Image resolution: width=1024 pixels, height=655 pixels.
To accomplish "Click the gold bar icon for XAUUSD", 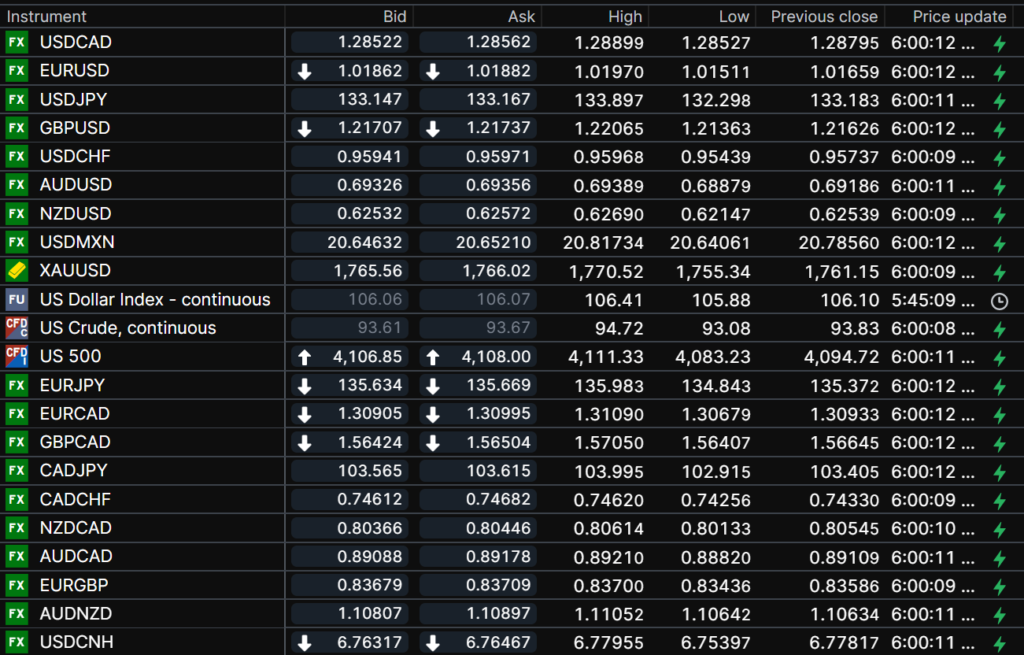I will [17, 271].
